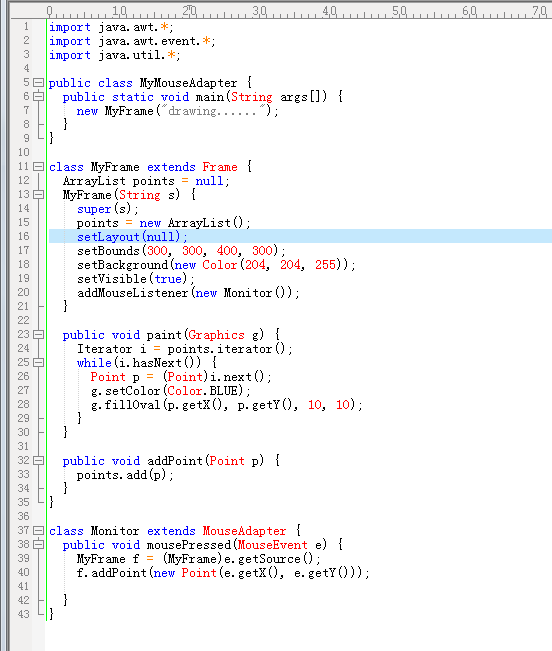Click 'setVisible(true);' on line 19
The image size is (552, 651).
pyautogui.click(x=135, y=279)
